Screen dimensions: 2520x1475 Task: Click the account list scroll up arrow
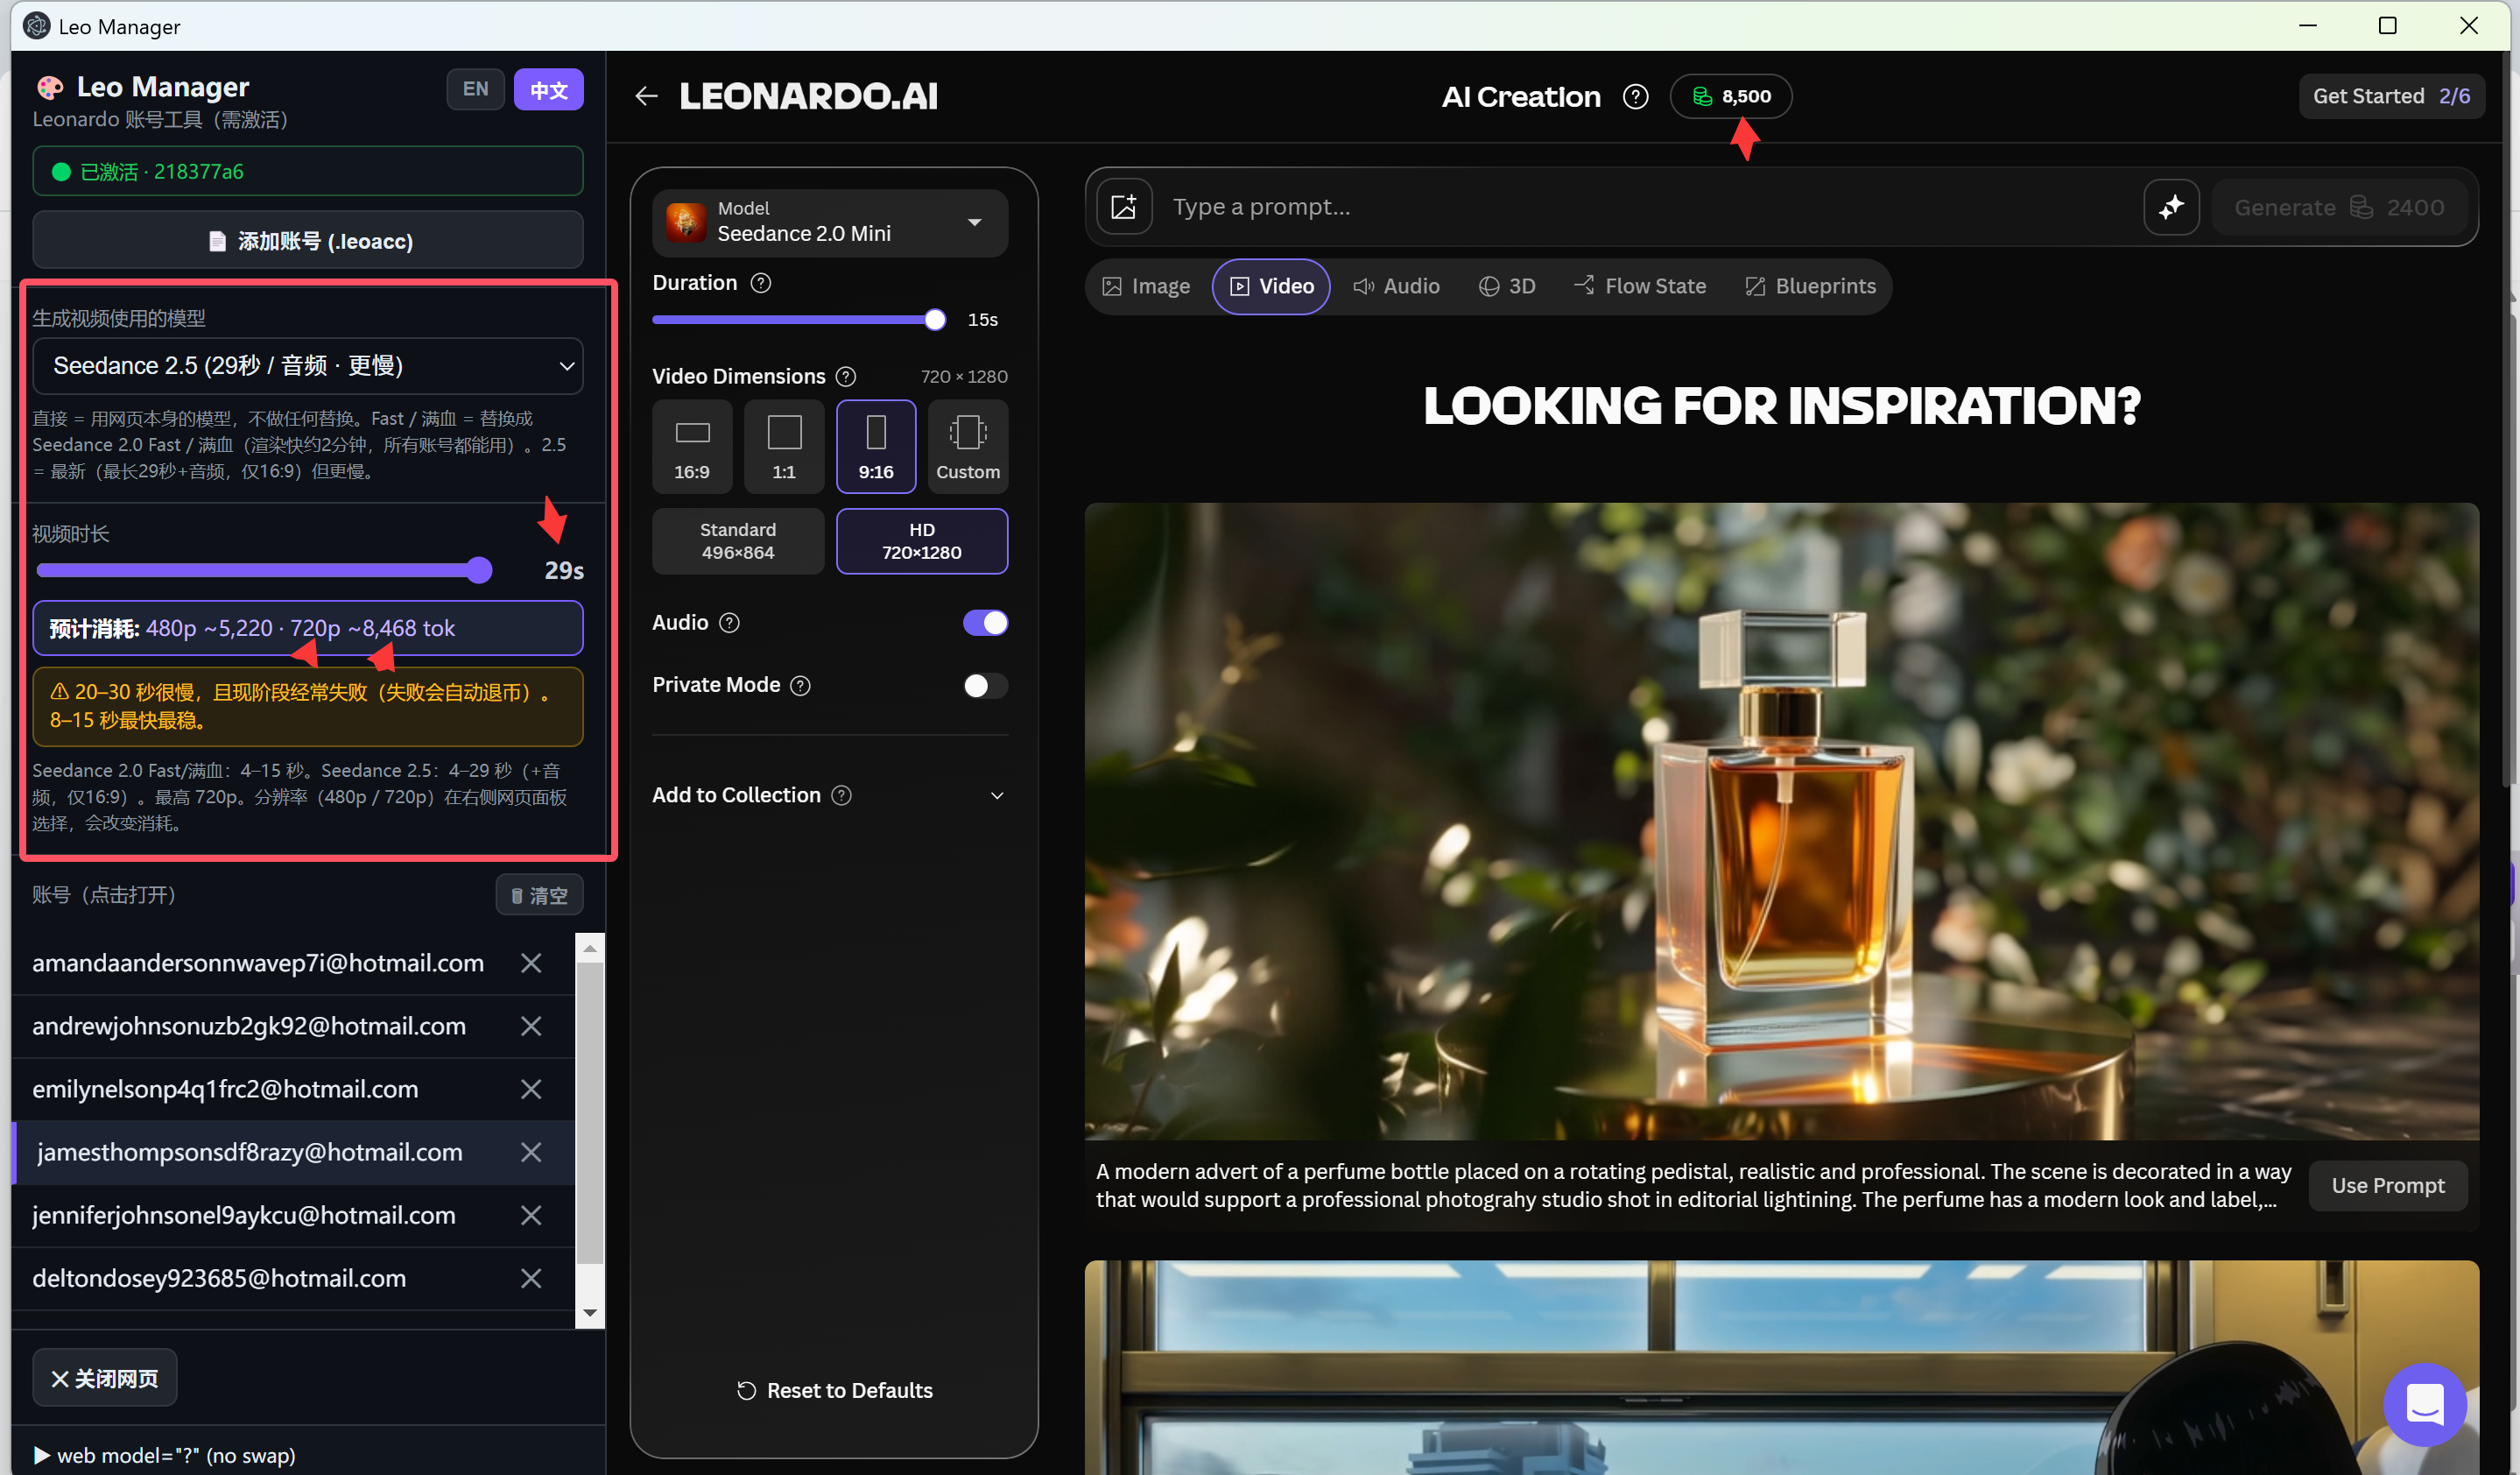590,948
